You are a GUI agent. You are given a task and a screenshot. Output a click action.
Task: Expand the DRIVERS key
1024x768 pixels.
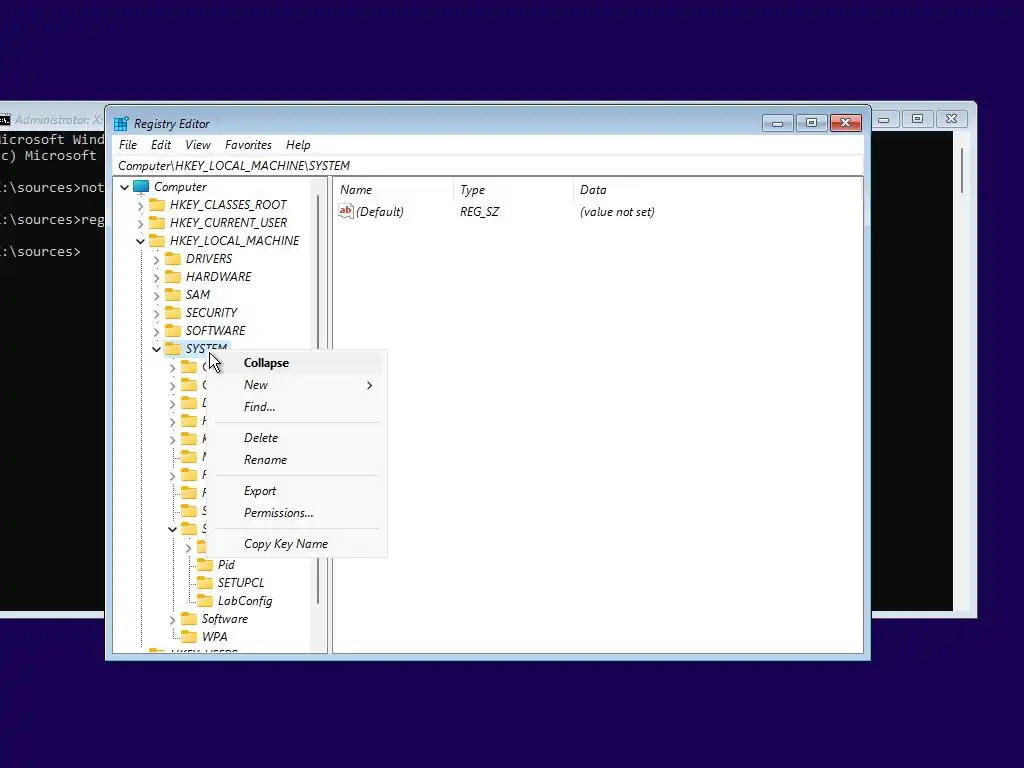(156, 260)
